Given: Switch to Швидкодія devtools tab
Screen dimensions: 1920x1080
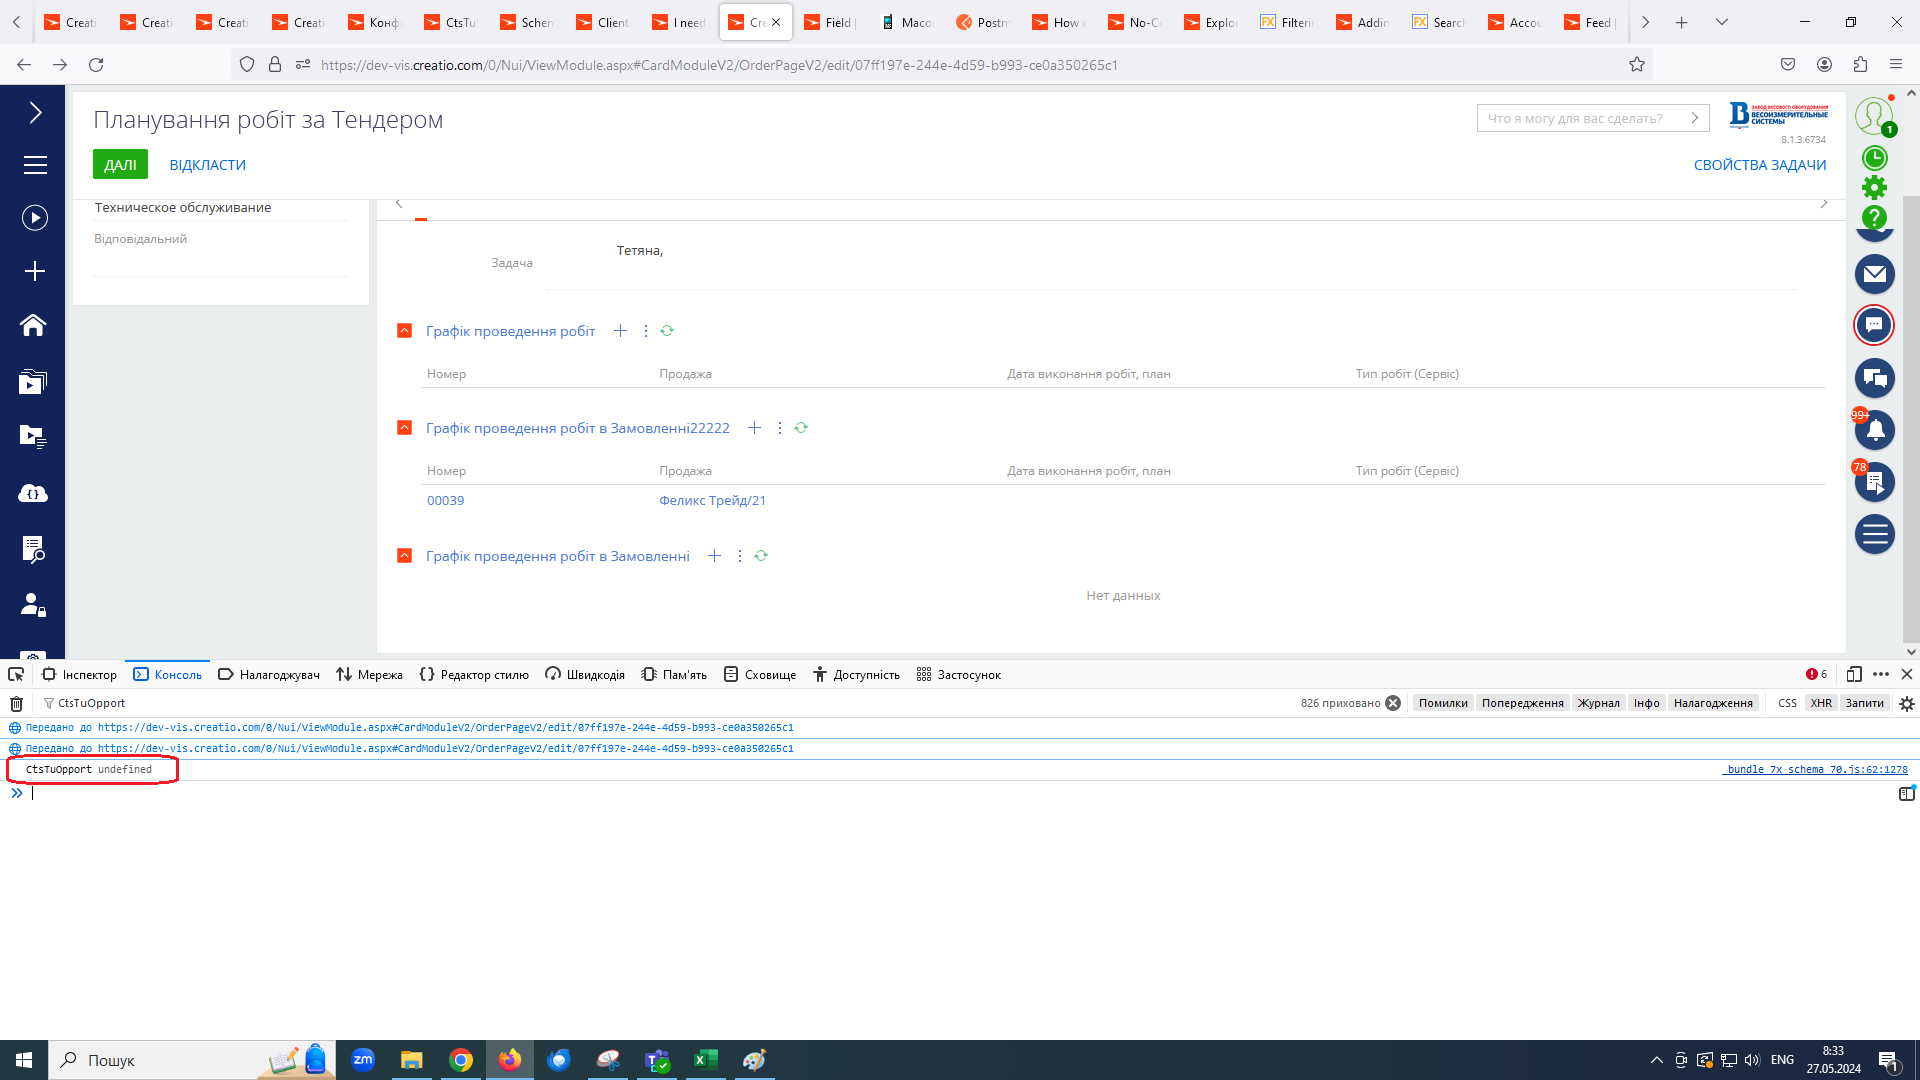Looking at the screenshot, I should click(x=585, y=675).
